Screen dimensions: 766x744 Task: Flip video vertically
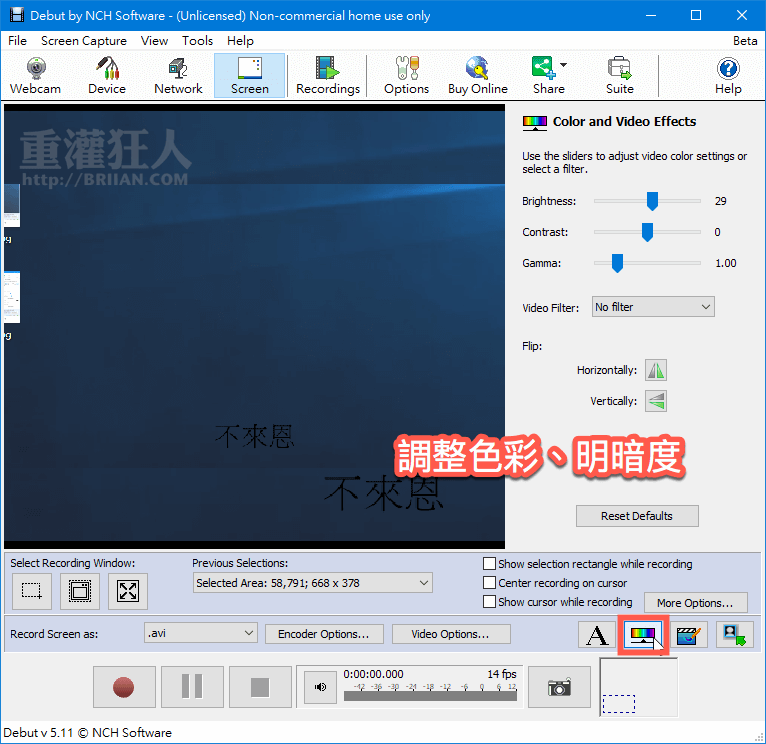pyautogui.click(x=655, y=401)
